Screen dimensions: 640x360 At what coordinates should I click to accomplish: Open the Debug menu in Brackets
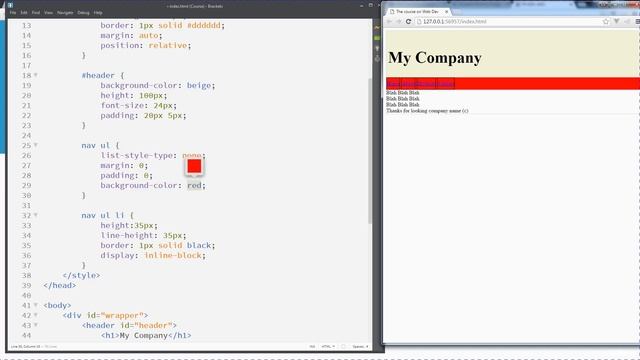(83, 13)
